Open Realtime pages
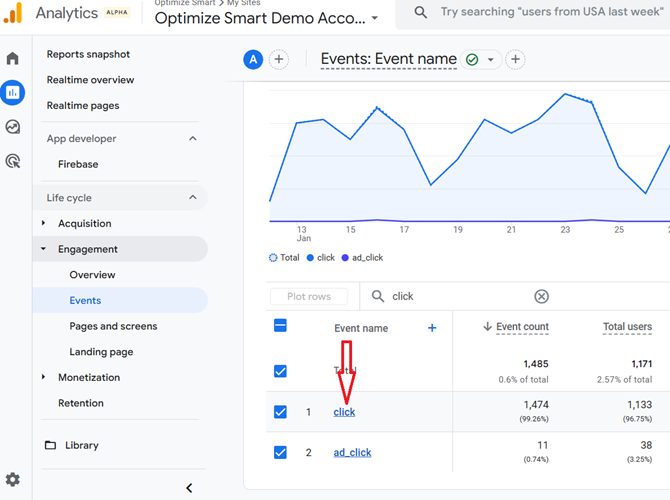 83,106
